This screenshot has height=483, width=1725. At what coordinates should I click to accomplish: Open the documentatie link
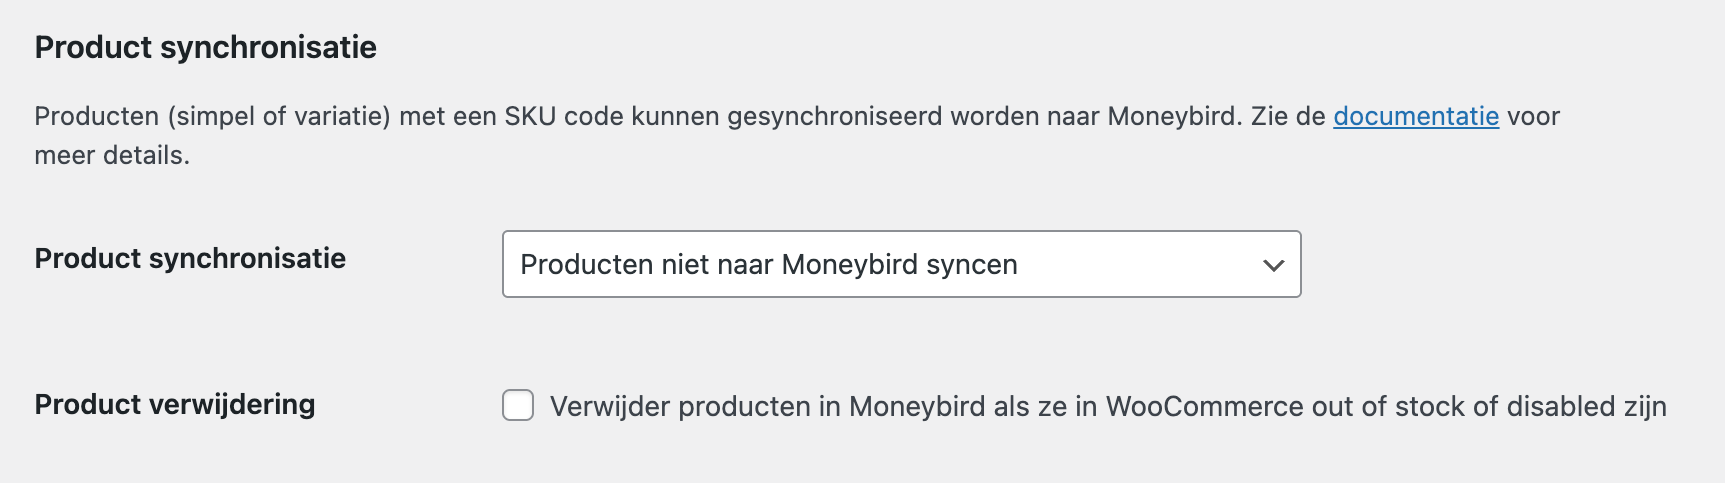(x=1415, y=117)
